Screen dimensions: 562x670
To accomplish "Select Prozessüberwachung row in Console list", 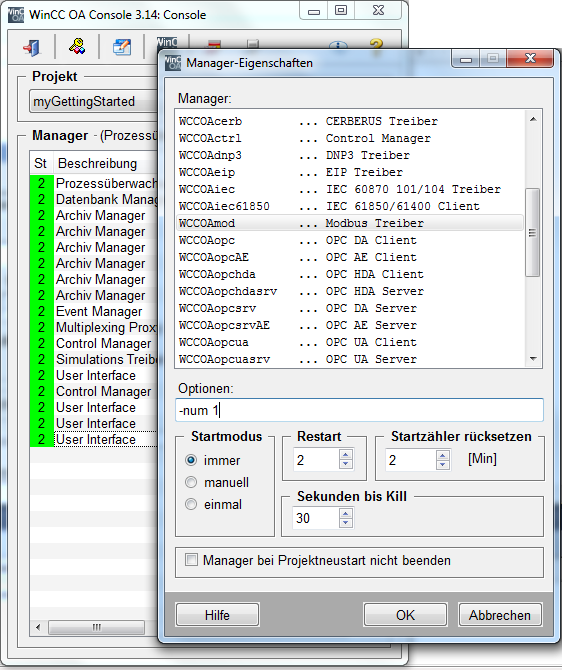I will (94, 183).
